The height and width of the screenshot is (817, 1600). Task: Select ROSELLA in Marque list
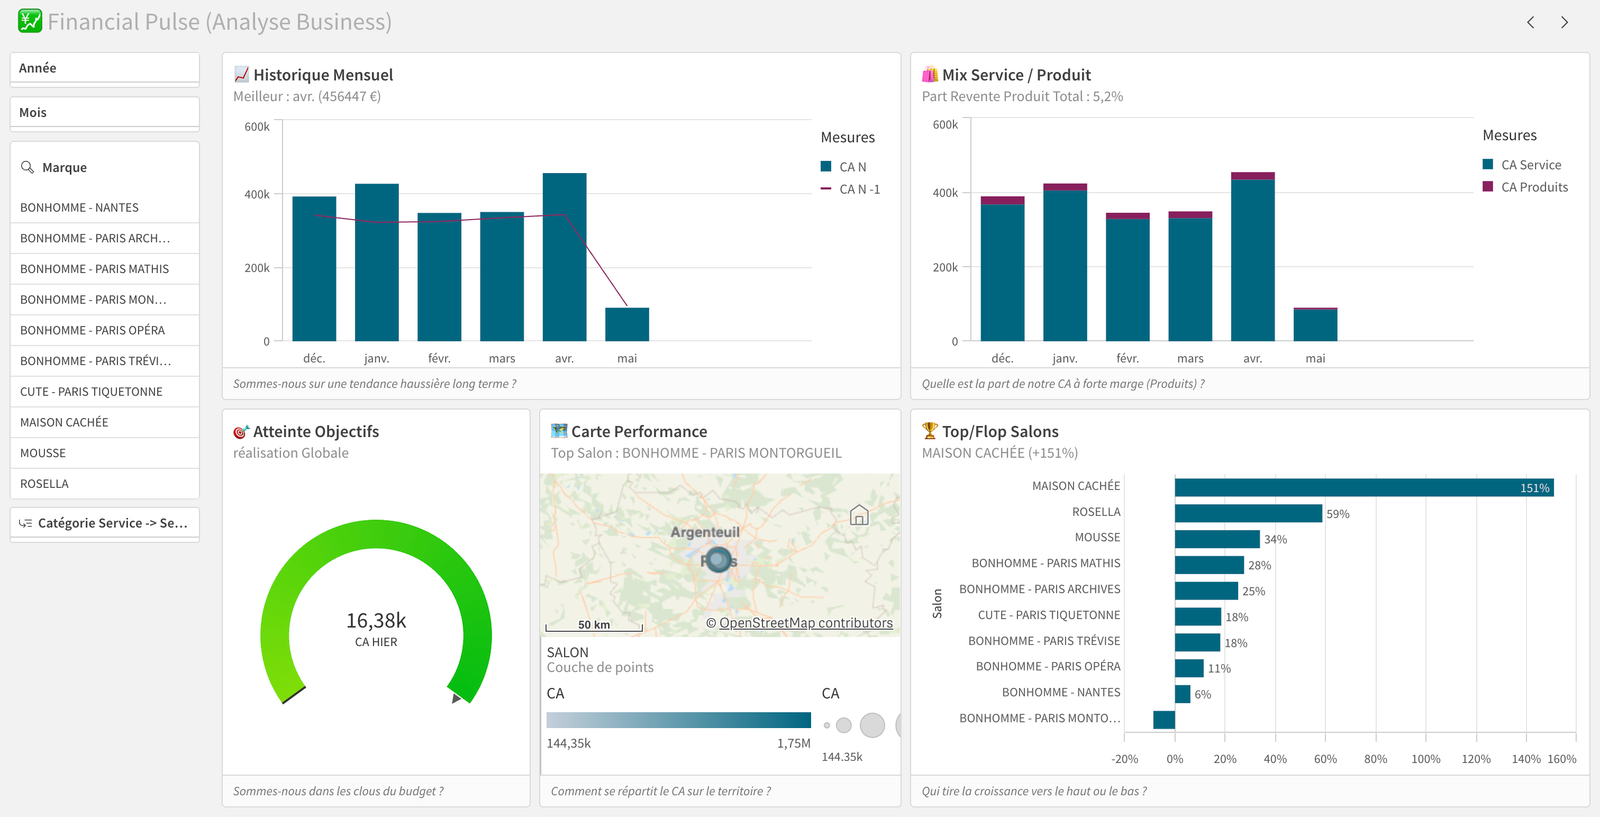click(105, 484)
